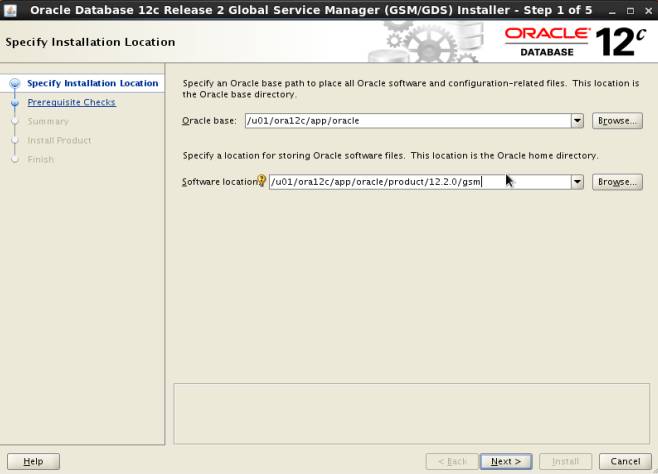This screenshot has width=658, height=474.
Task: Open the Oracle base dropdown arrow
Action: (577, 121)
